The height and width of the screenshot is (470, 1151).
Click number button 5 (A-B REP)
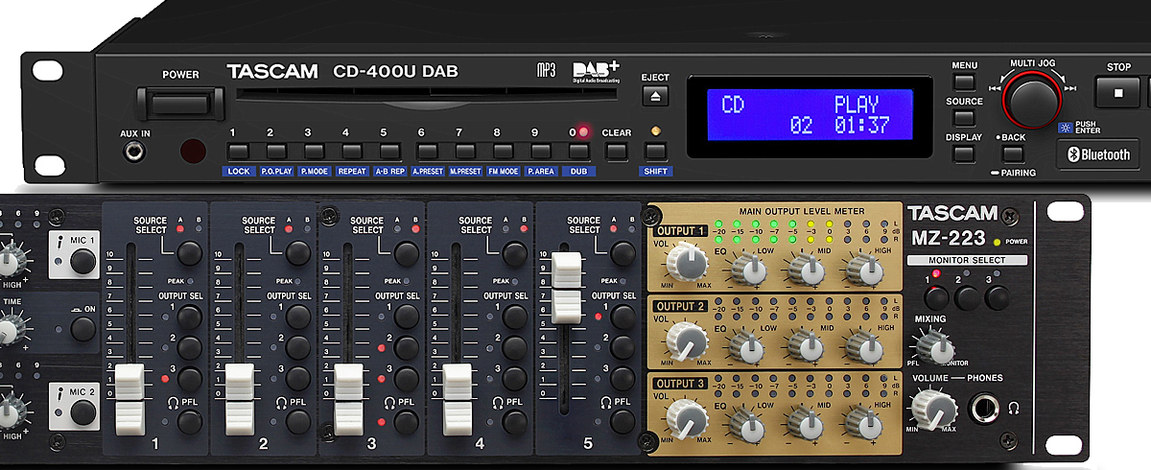(390, 152)
